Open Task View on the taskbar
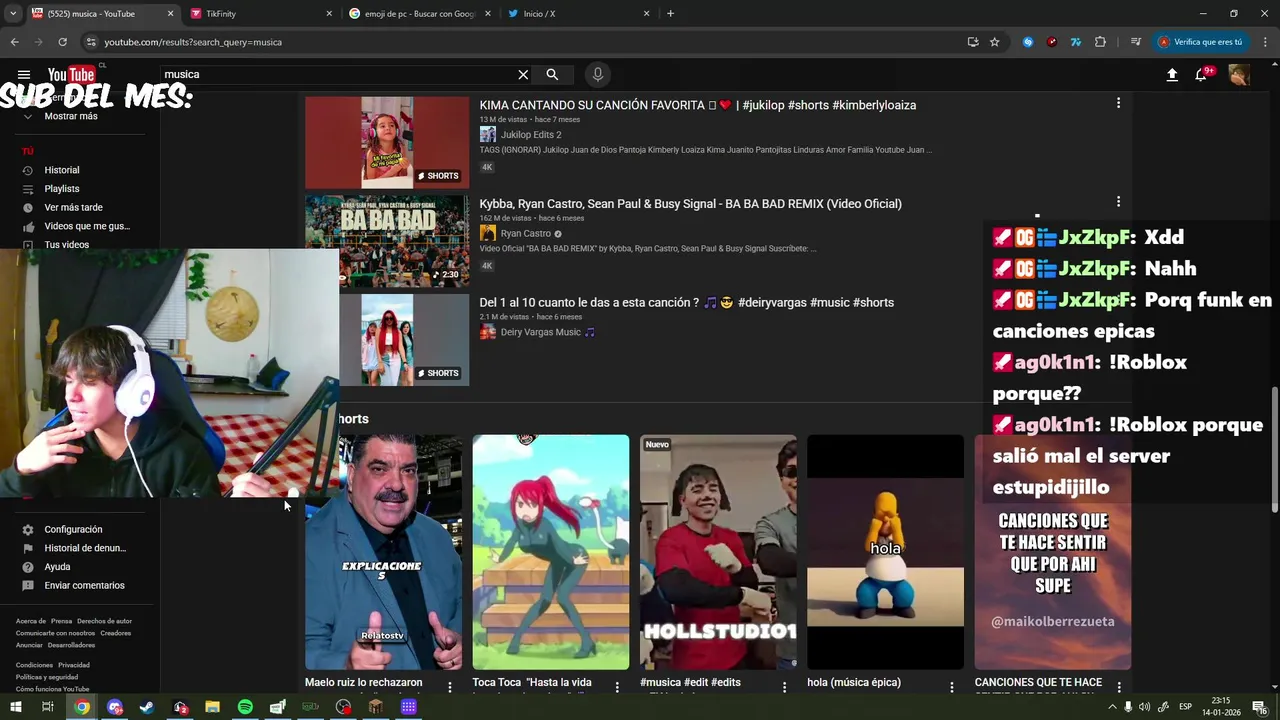 point(47,707)
